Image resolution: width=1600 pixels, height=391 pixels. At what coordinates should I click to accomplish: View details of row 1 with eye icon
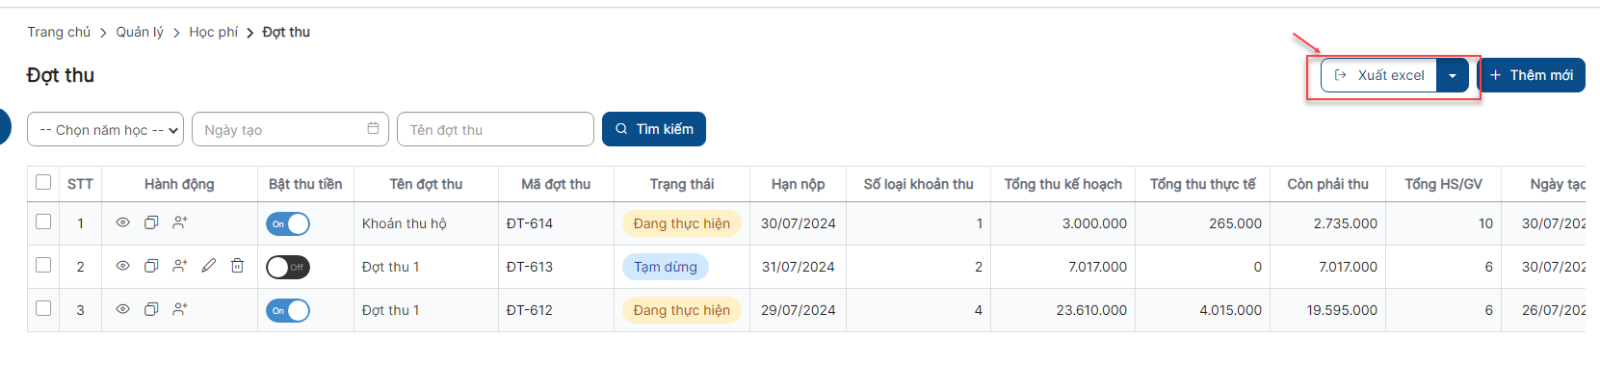(123, 223)
